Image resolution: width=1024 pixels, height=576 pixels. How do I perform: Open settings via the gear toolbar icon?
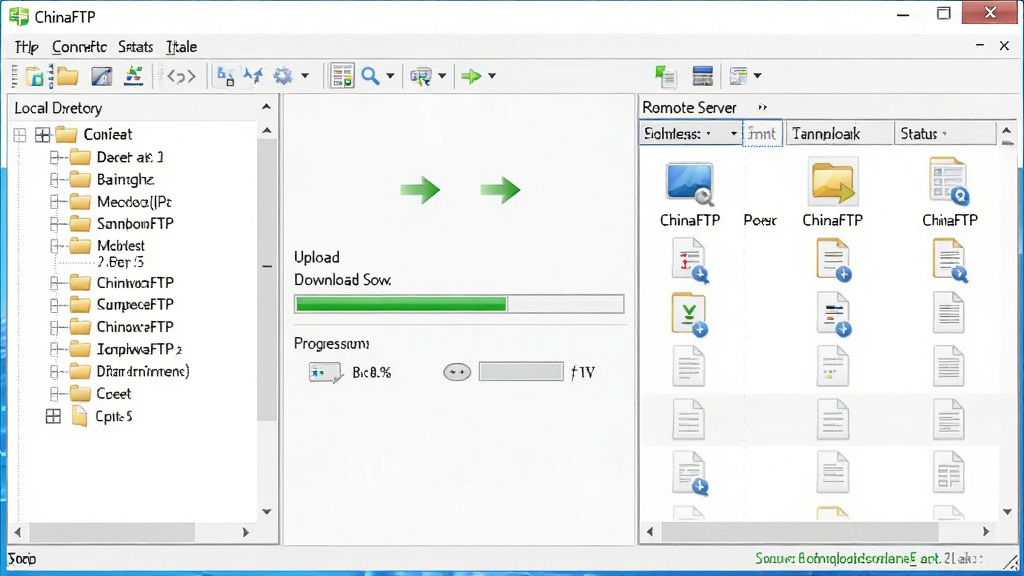pos(283,76)
